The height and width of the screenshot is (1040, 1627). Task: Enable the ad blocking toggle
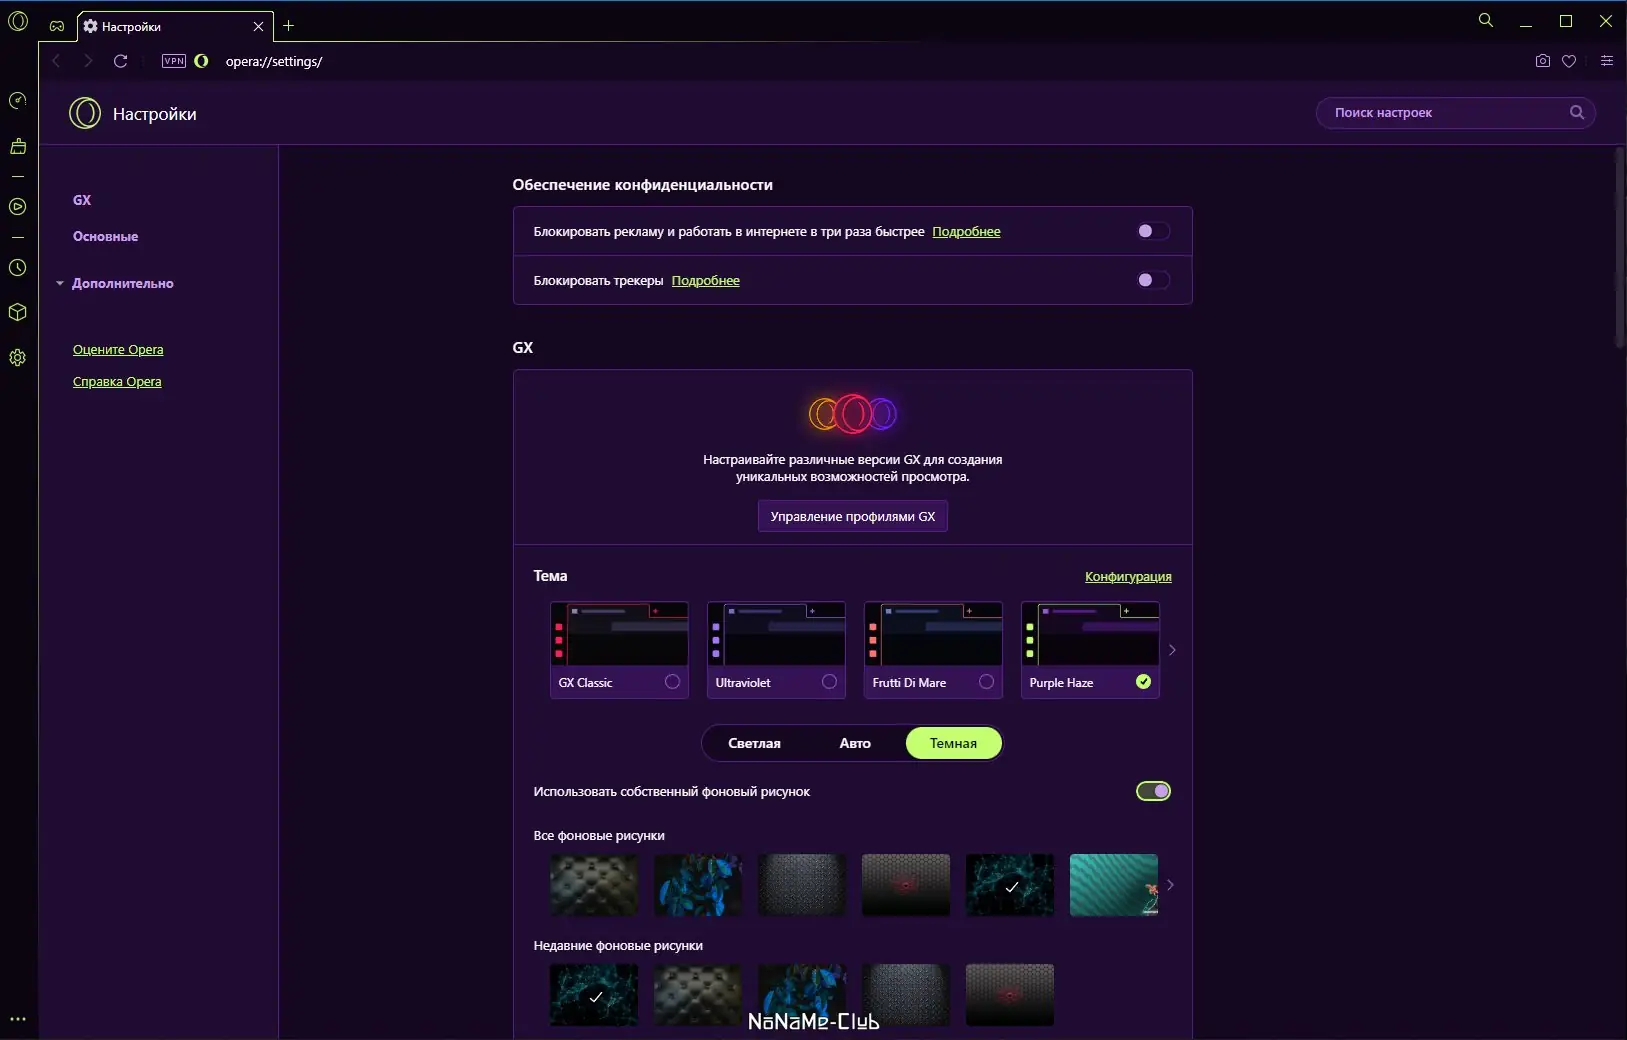coord(1153,231)
